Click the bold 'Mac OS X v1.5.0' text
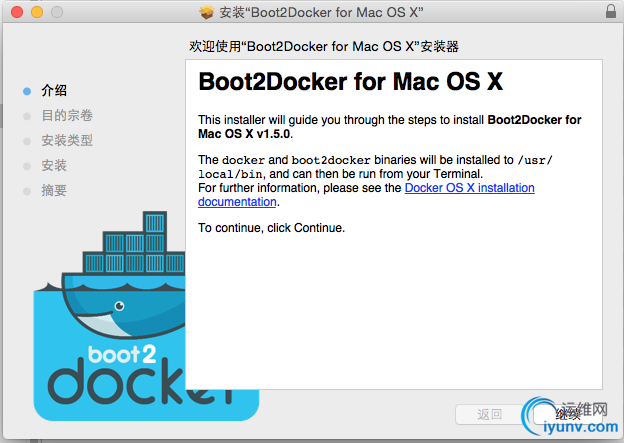Viewport: 624px width, 443px height. (x=244, y=134)
